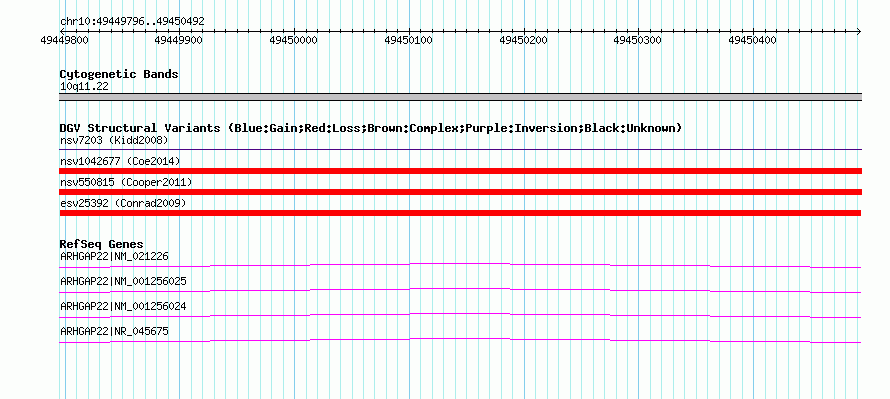Click the gray 10q11.22 cytogenetic band bar
890x399 pixels.
460,97
